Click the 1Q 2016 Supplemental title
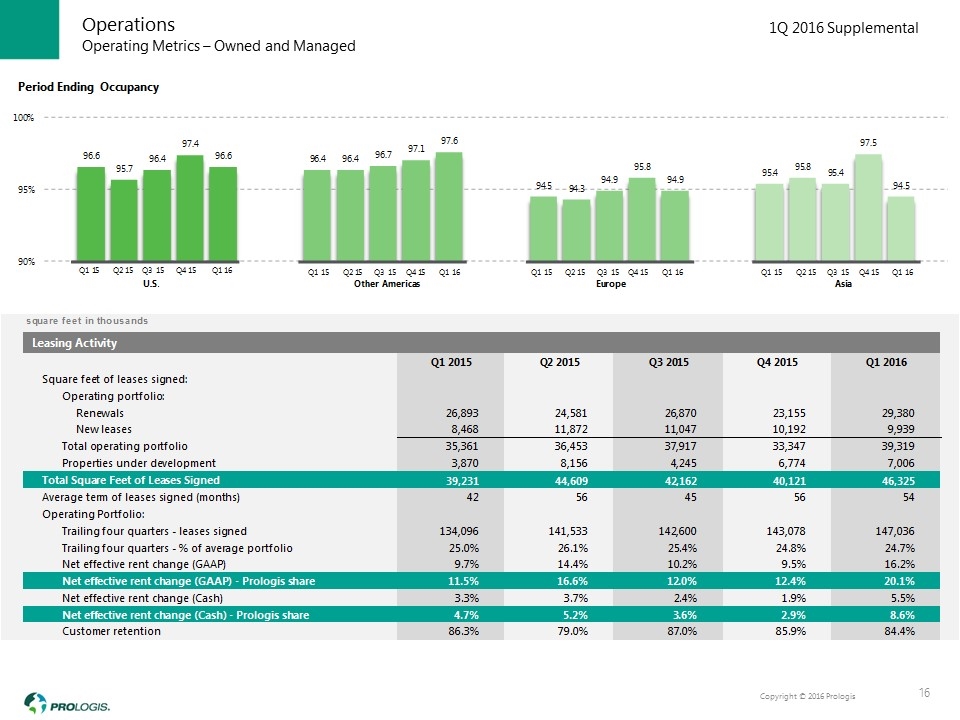Screen dimensions: 960x720 pyautogui.click(x=843, y=28)
